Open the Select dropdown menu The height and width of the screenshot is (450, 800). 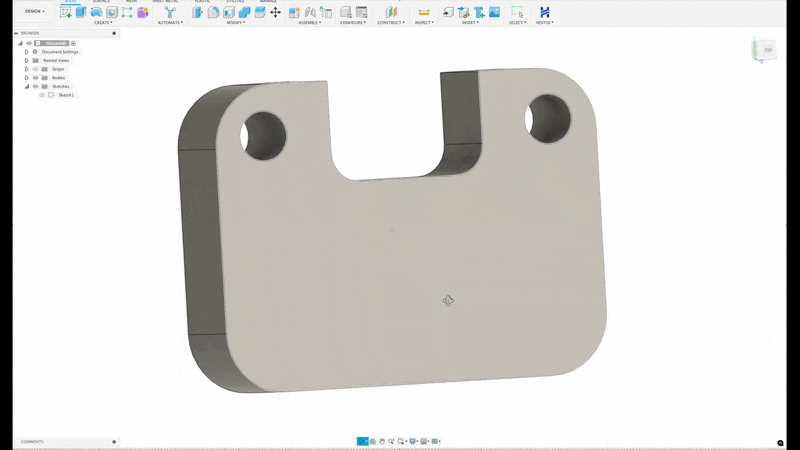tap(517, 22)
